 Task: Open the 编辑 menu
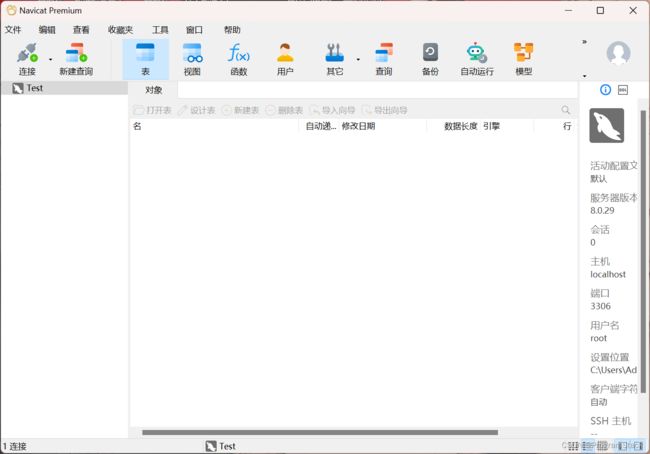pyautogui.click(x=47, y=30)
